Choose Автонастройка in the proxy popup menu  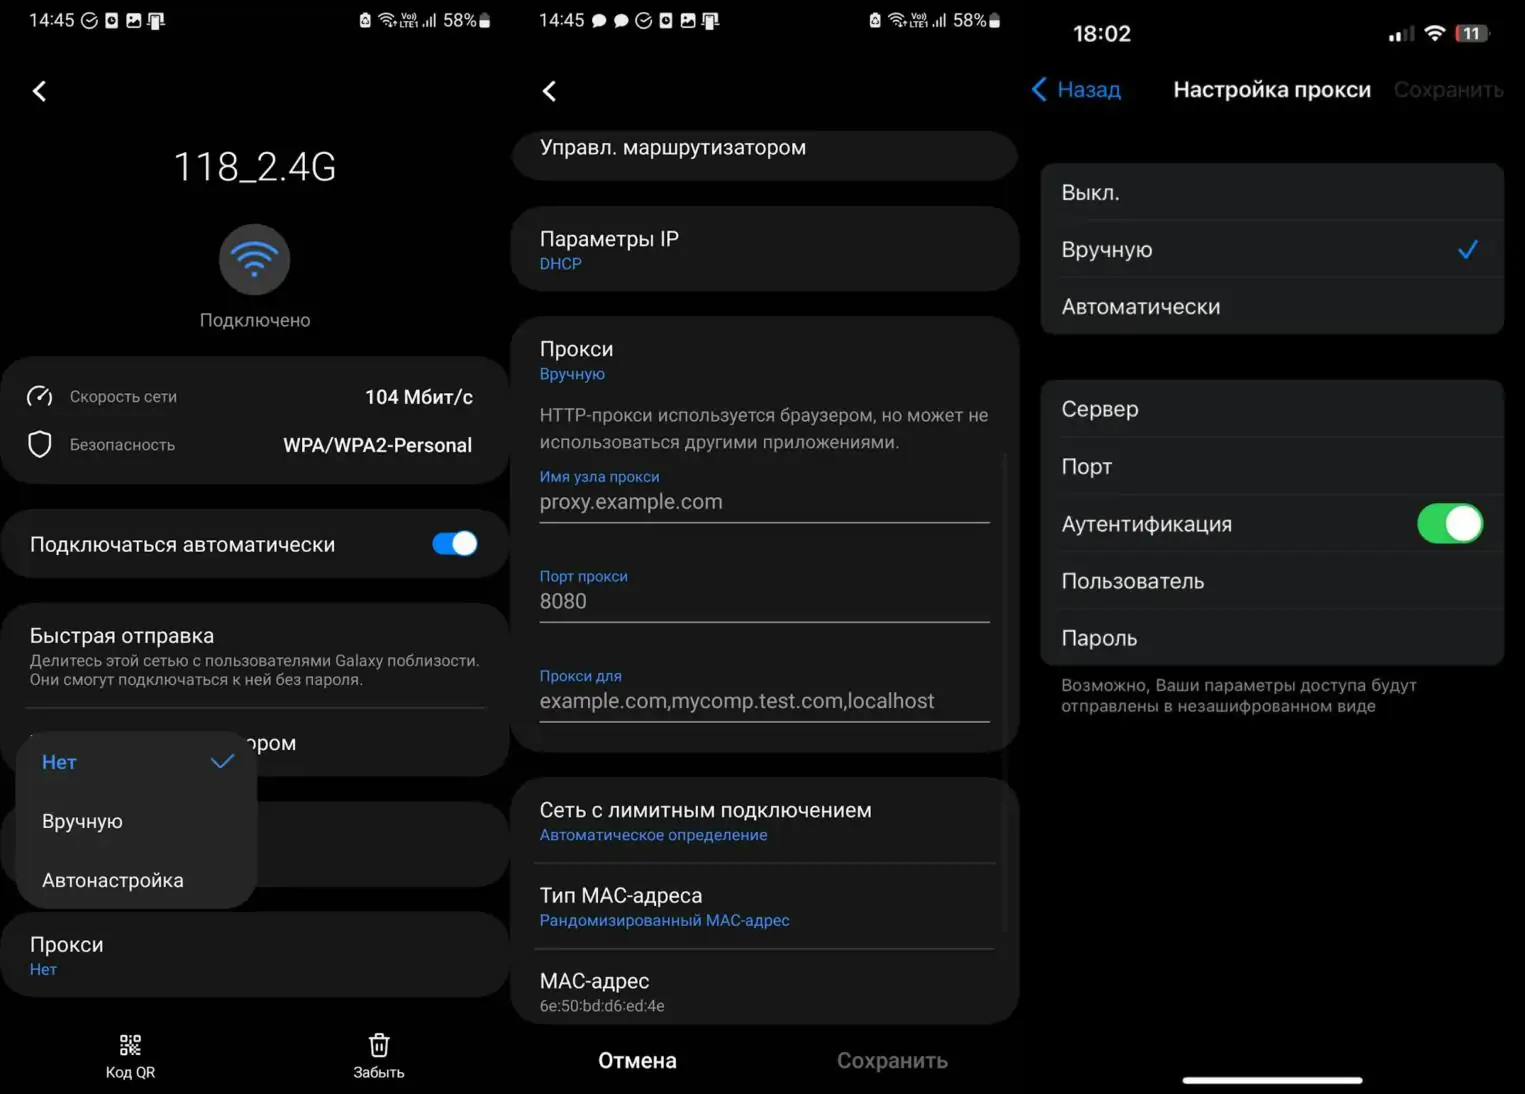(137, 880)
